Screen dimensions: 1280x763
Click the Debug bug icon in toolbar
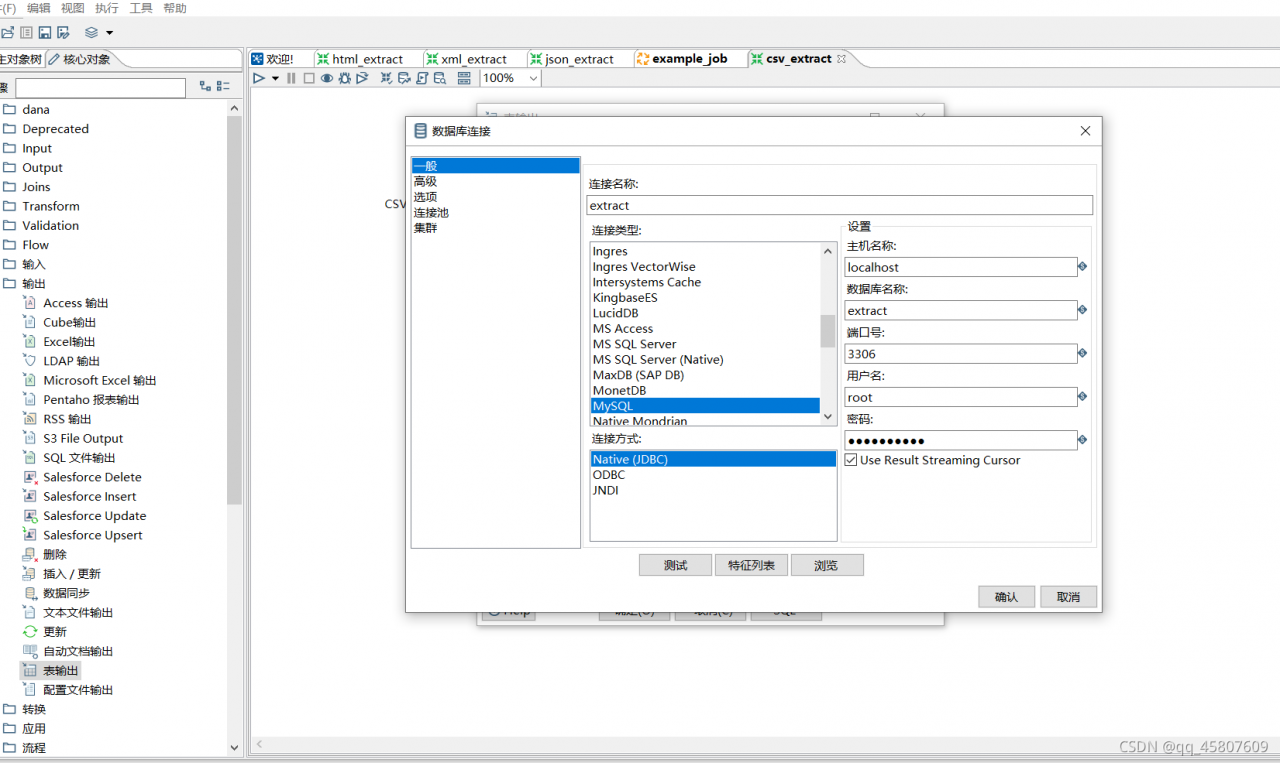point(345,78)
